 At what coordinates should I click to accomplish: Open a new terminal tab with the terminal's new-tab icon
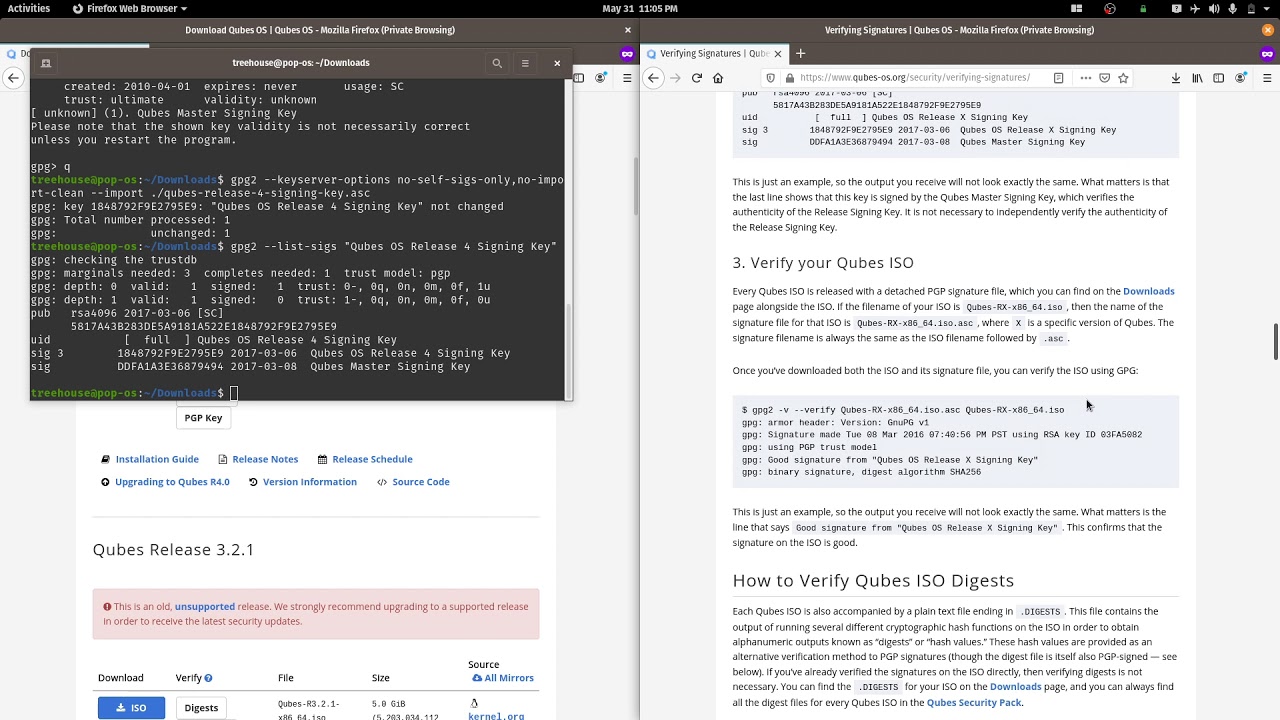45,63
